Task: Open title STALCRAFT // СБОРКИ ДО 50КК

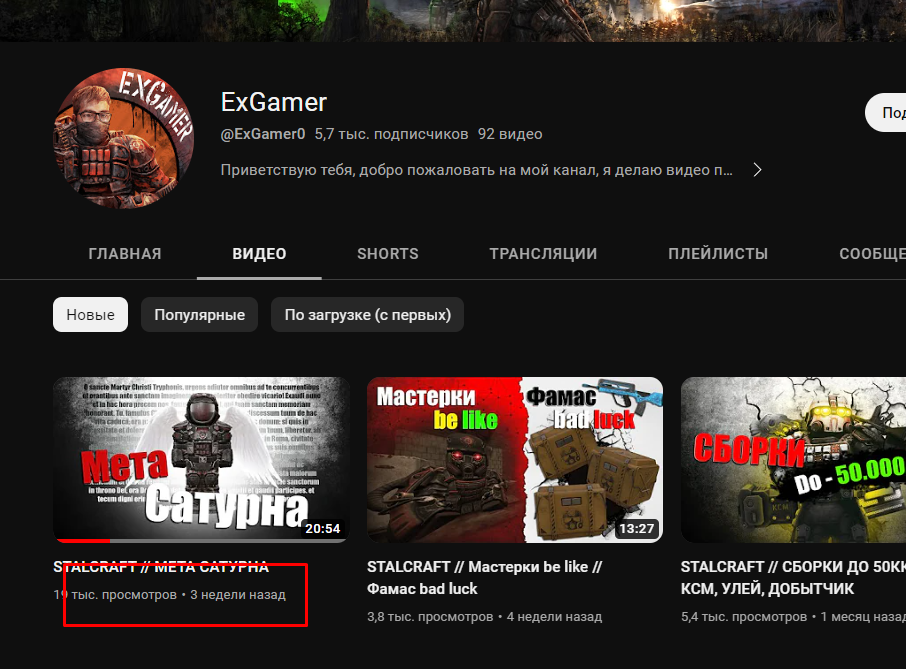Action: coord(793,578)
